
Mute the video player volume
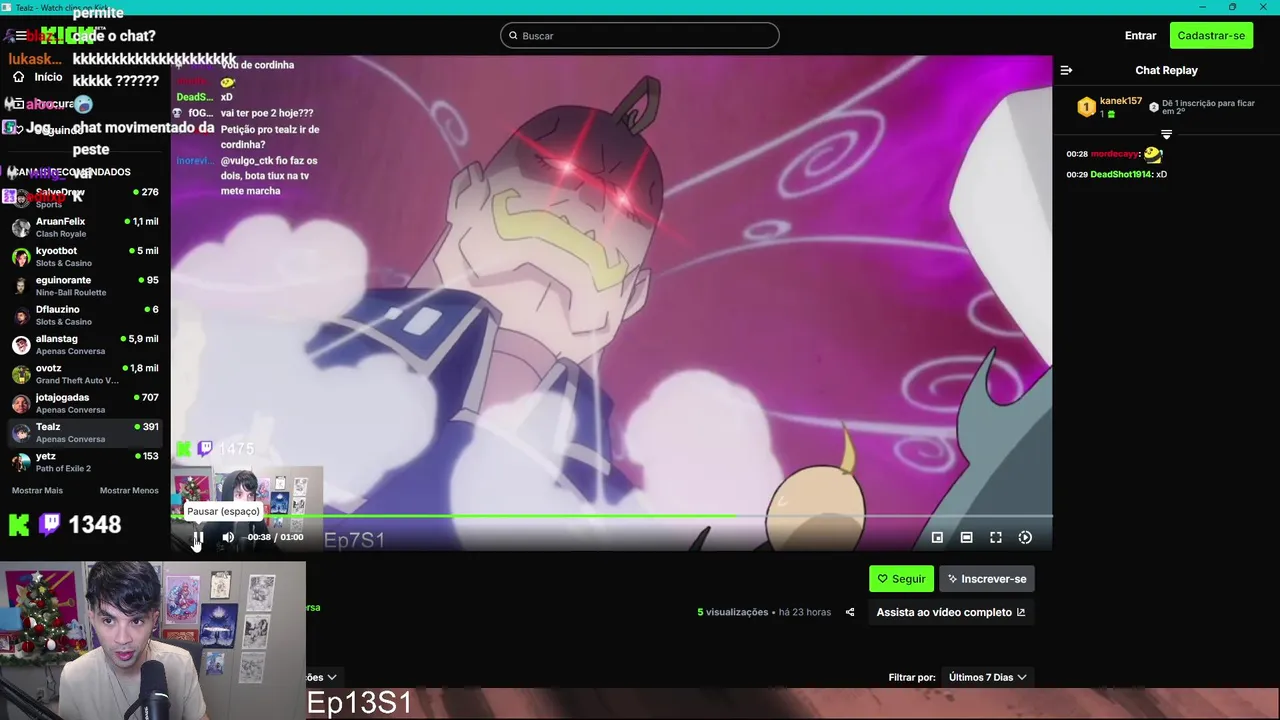click(x=228, y=537)
